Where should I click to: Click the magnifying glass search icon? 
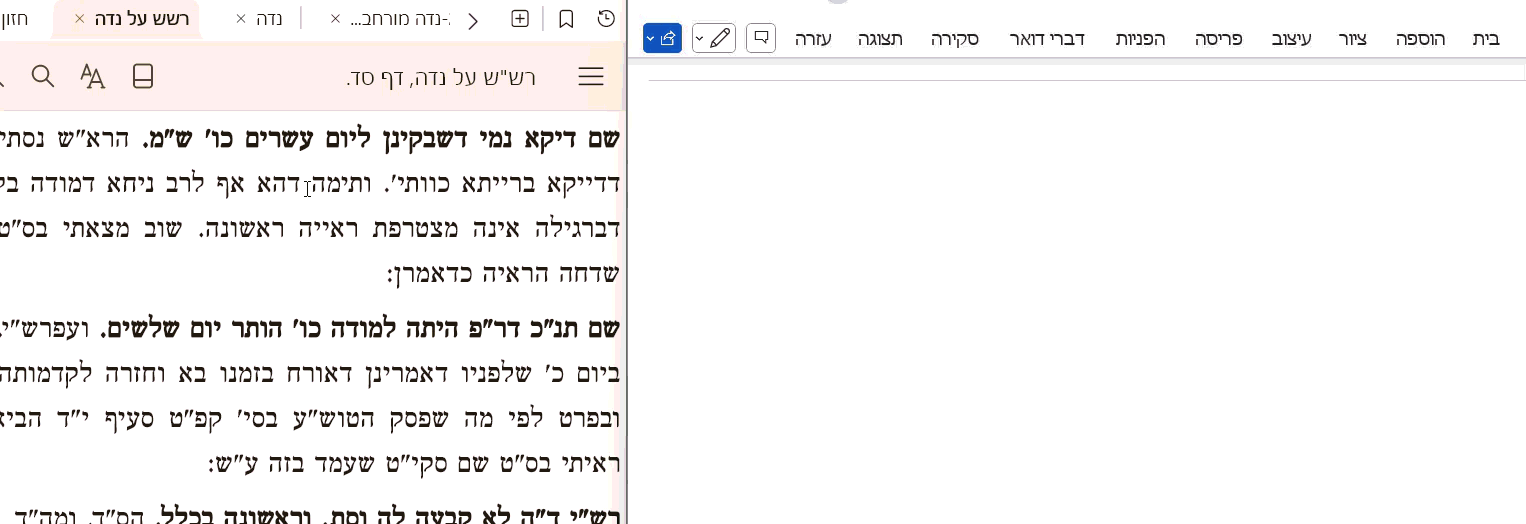click(x=43, y=77)
